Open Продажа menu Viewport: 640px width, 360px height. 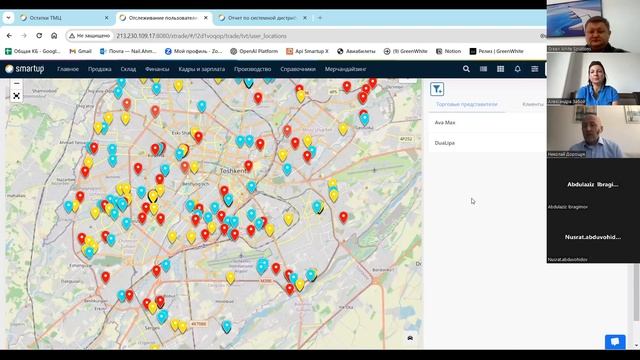click(100, 69)
